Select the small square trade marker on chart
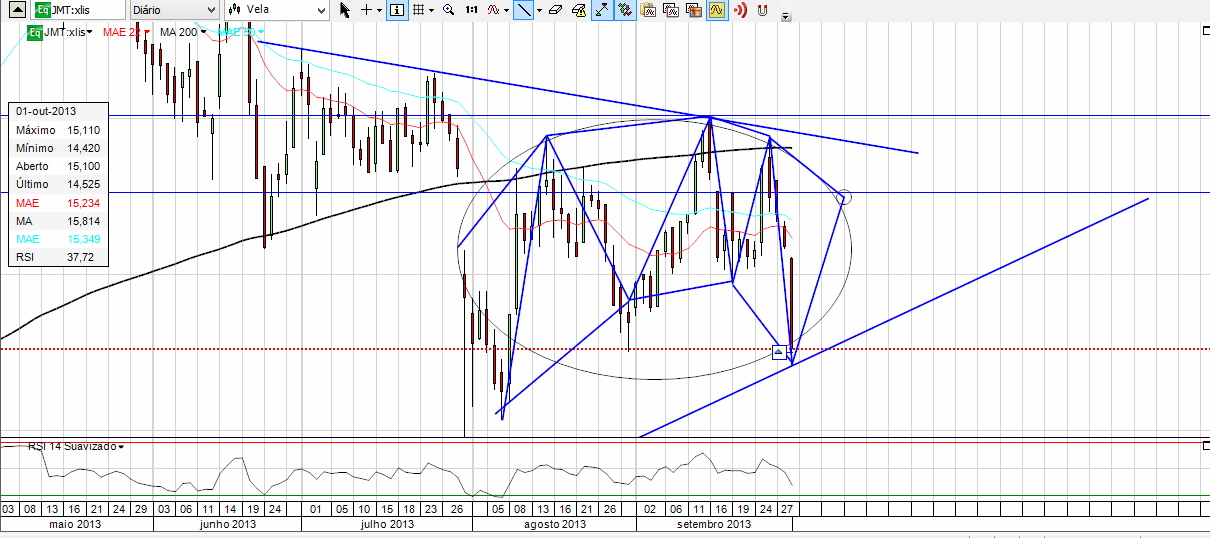 pyautogui.click(x=780, y=352)
